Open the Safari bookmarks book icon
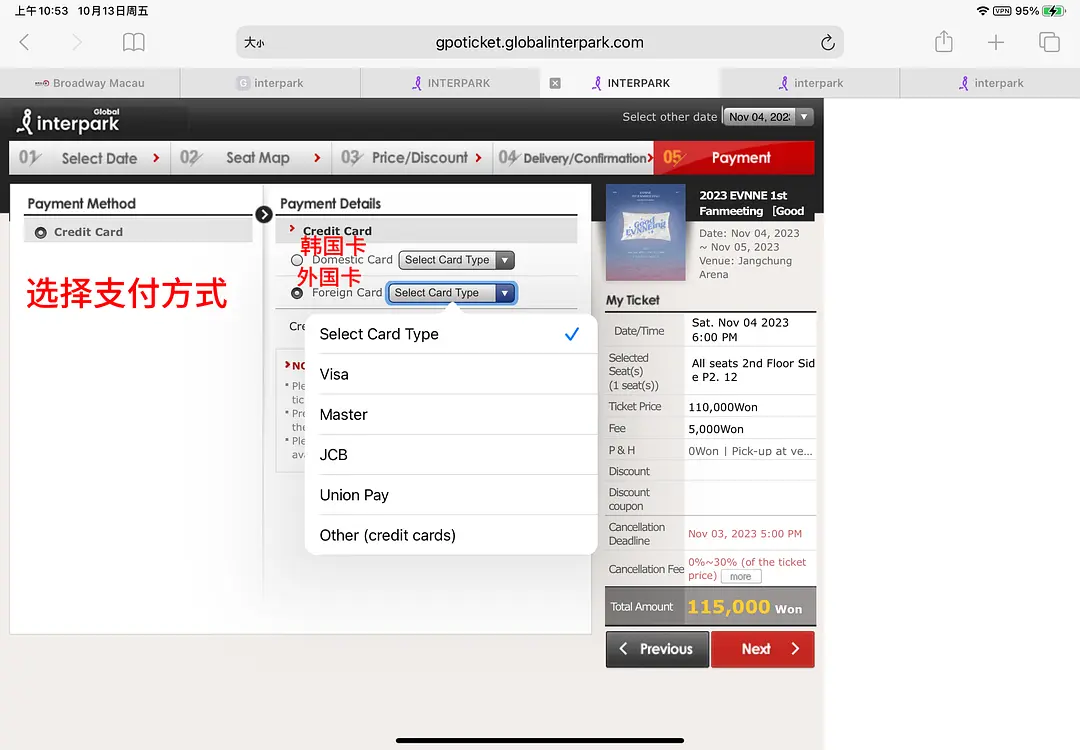Screen dimensions: 1080x750 134,43
